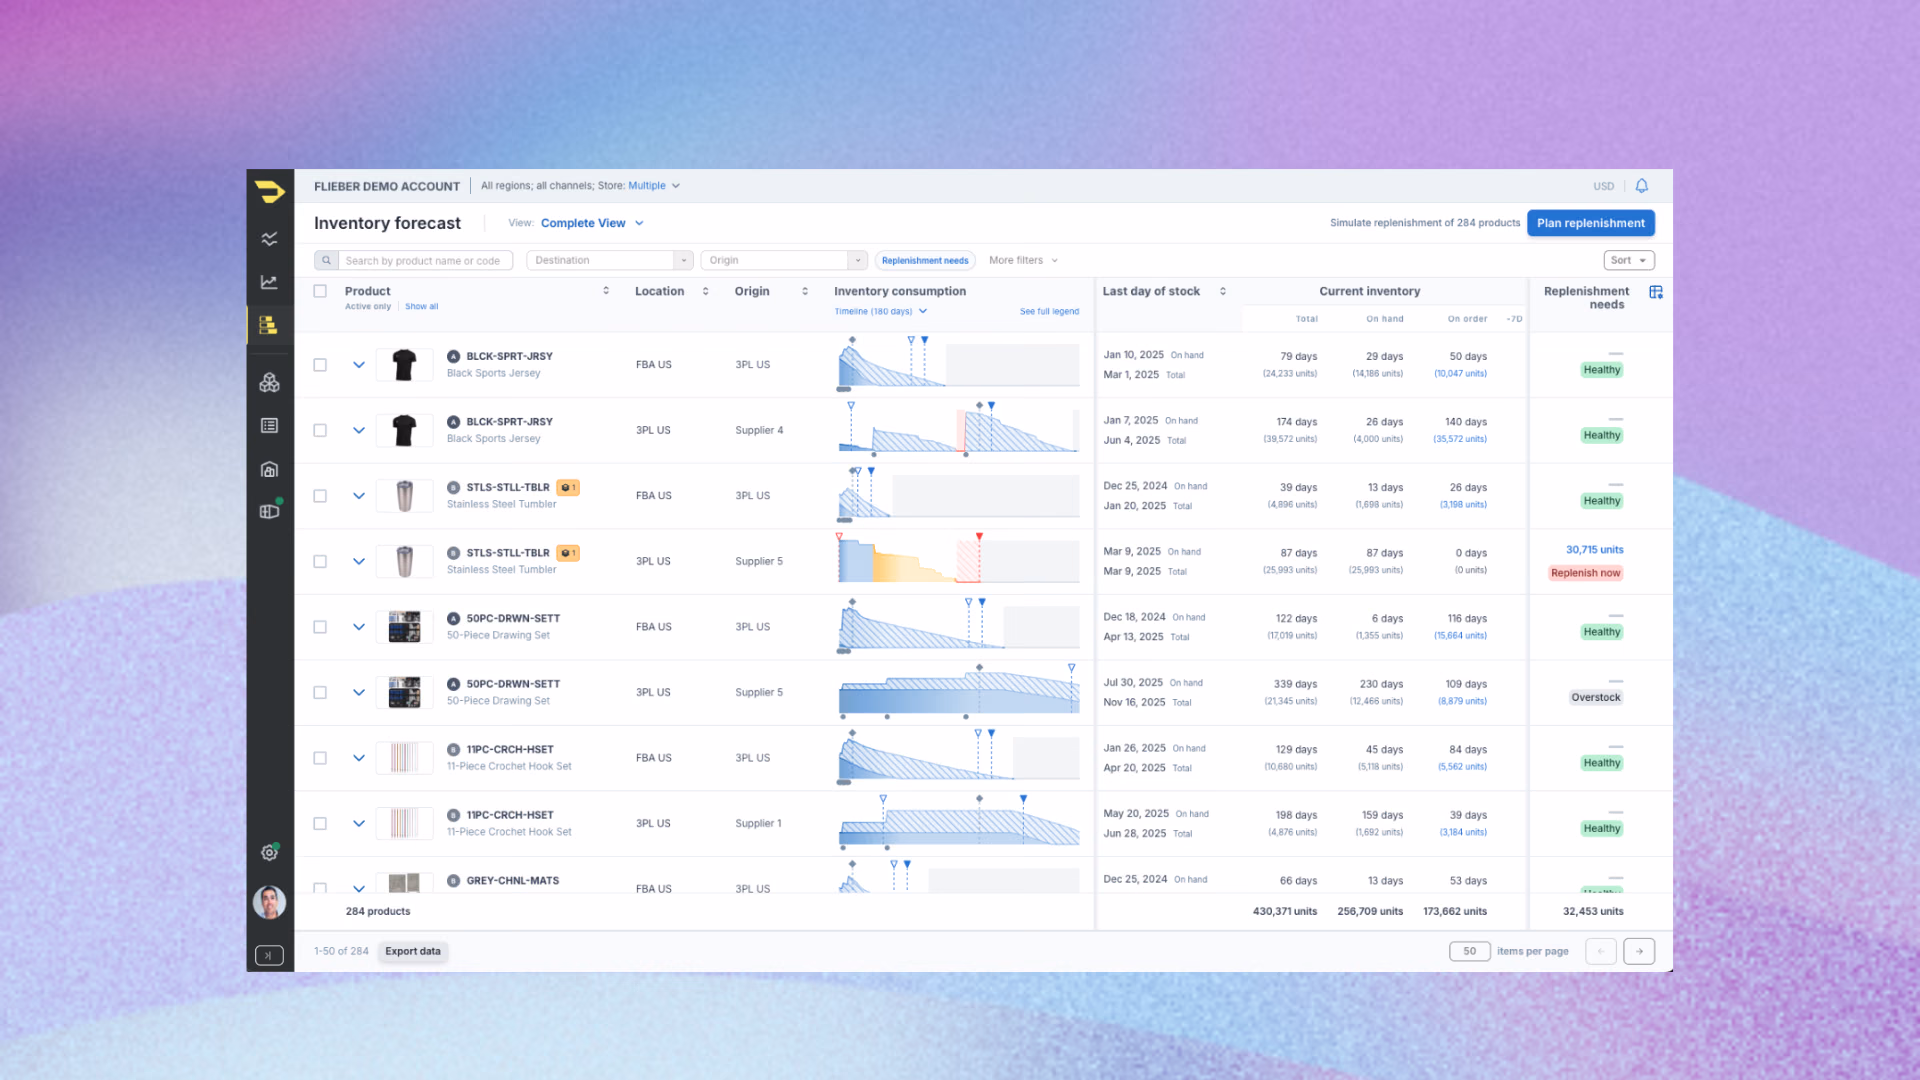Edit the items per page field
Viewport: 1920px width, 1080px height.
click(x=1469, y=951)
